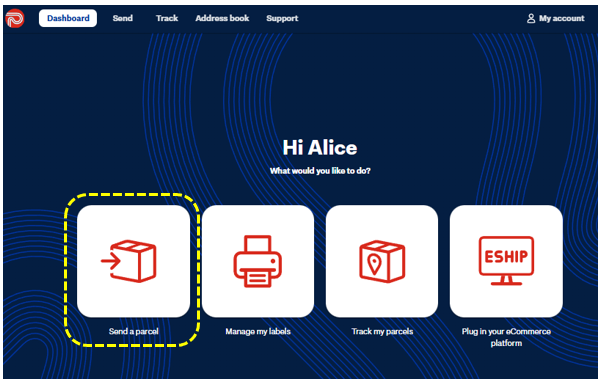The height and width of the screenshot is (385, 599).
Task: Open the Support menu item
Action: tap(282, 18)
